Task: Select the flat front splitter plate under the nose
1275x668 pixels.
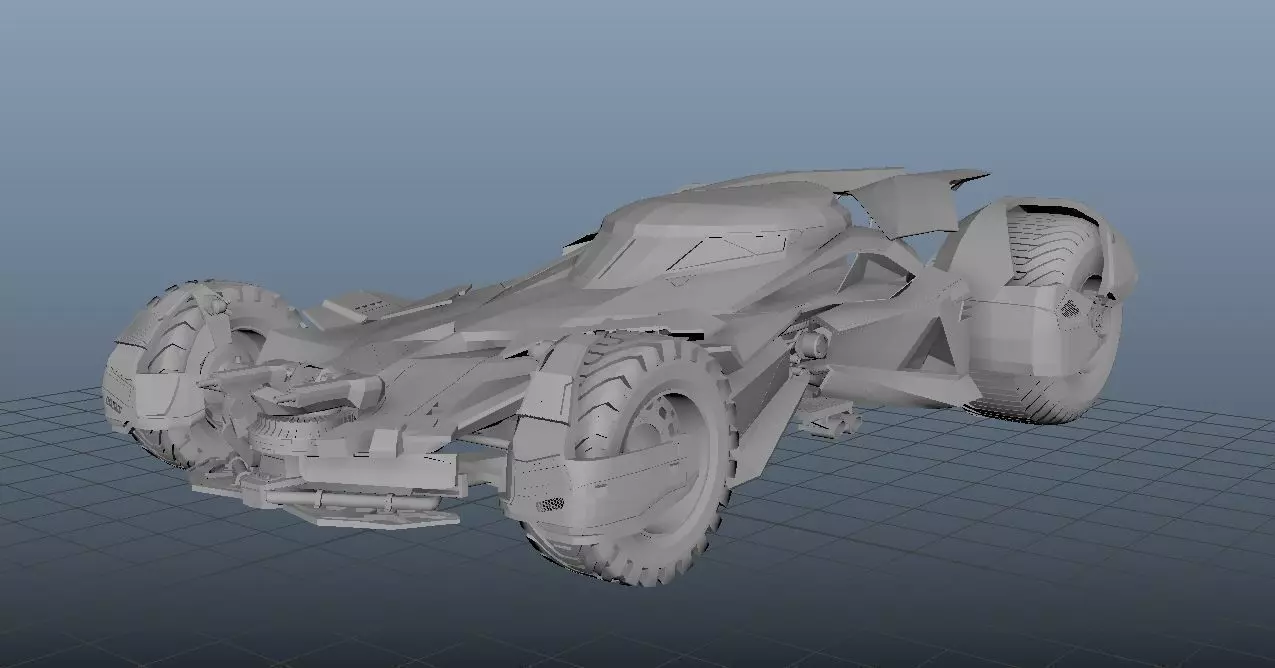Action: (x=372, y=510)
